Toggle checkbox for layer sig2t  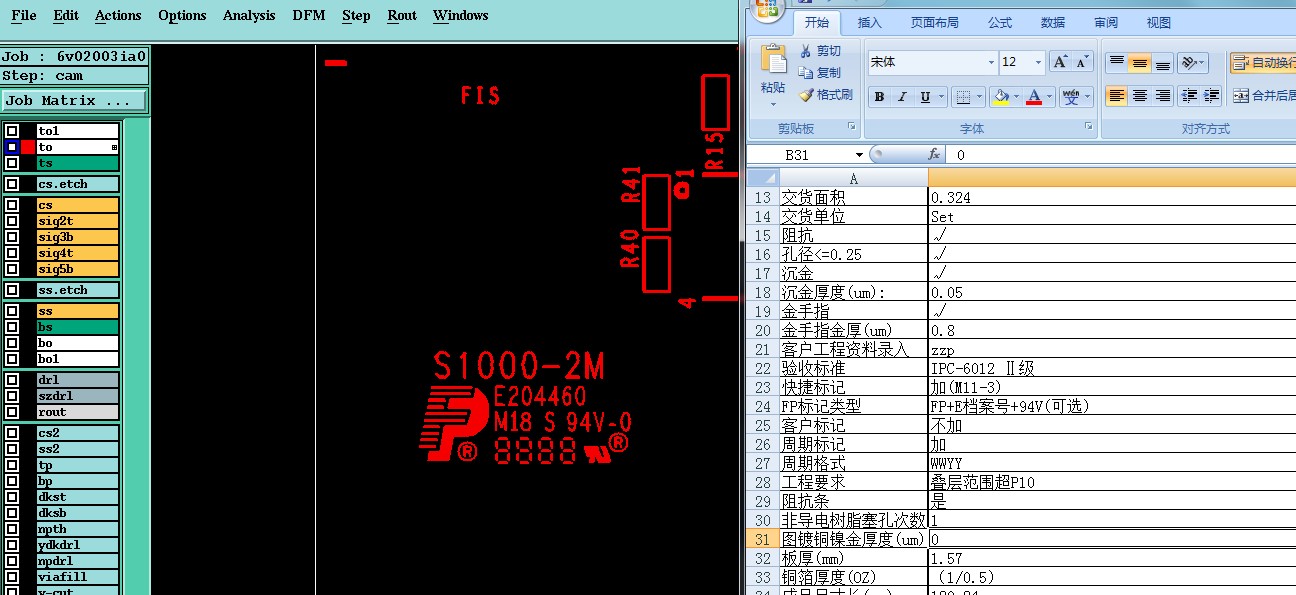pos(12,221)
